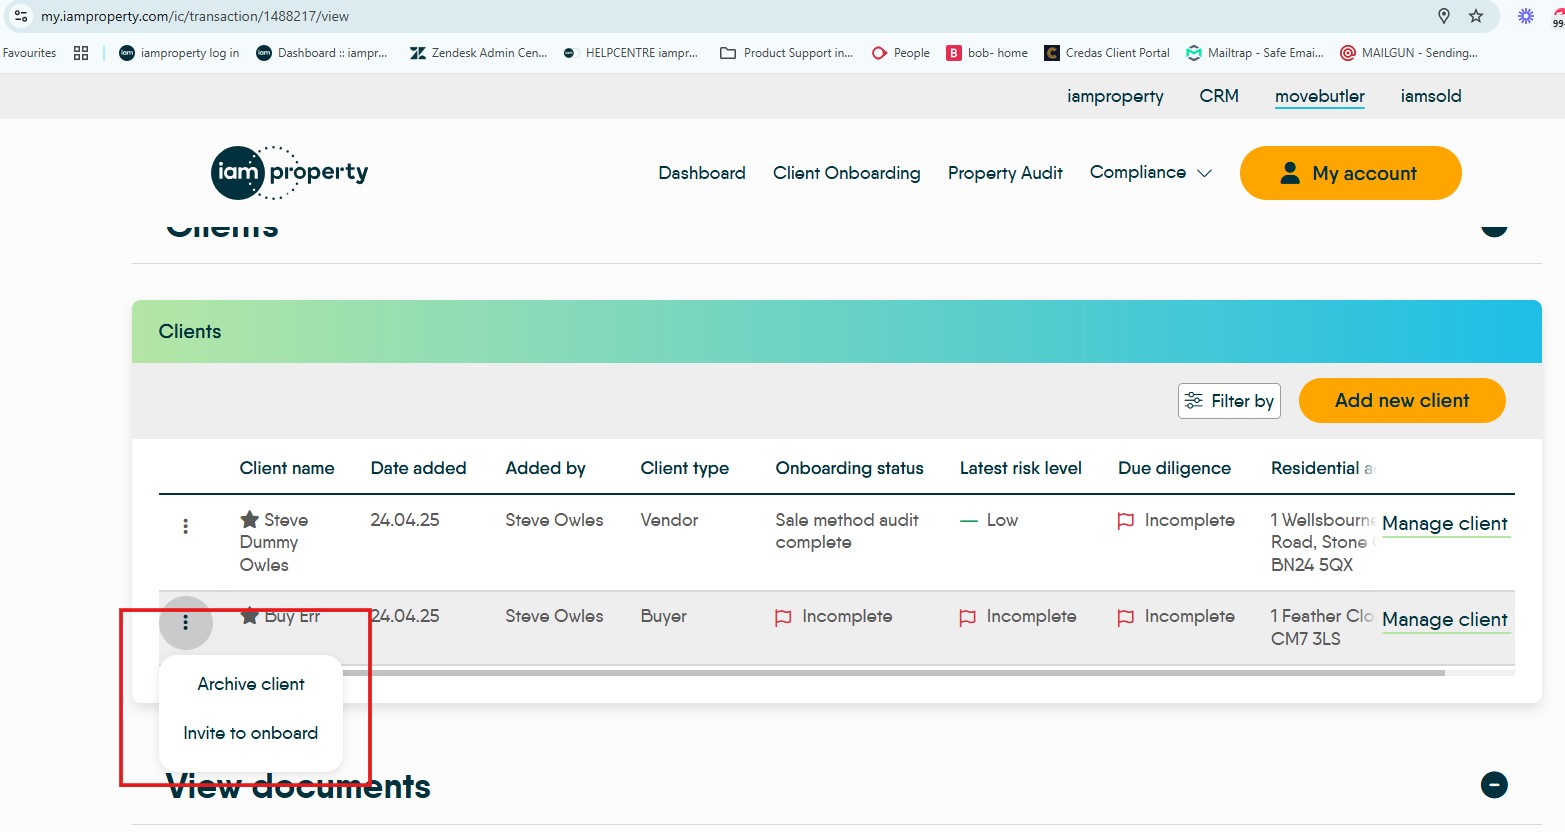1565x832 pixels.
Task: Expand the Compliance dropdown
Action: (1150, 172)
